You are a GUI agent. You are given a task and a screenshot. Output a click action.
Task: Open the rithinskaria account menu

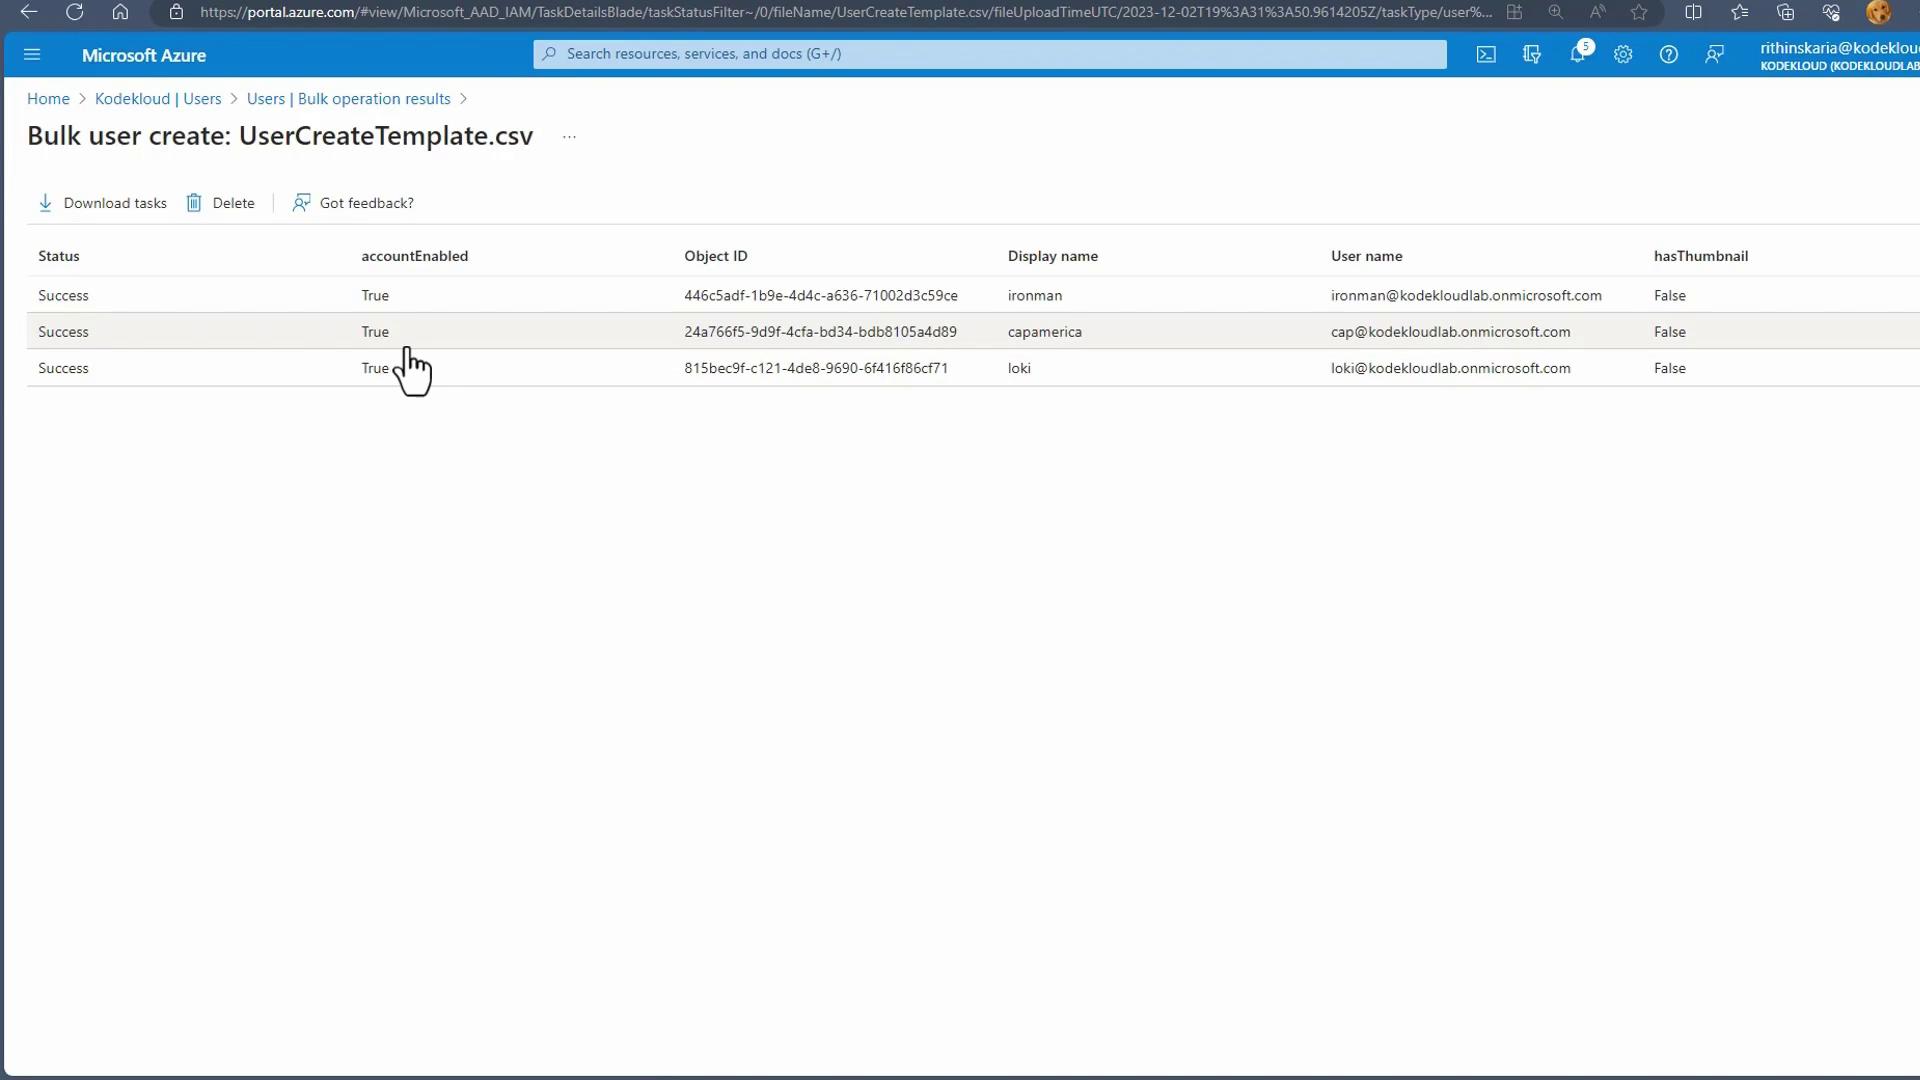[x=1839, y=56]
